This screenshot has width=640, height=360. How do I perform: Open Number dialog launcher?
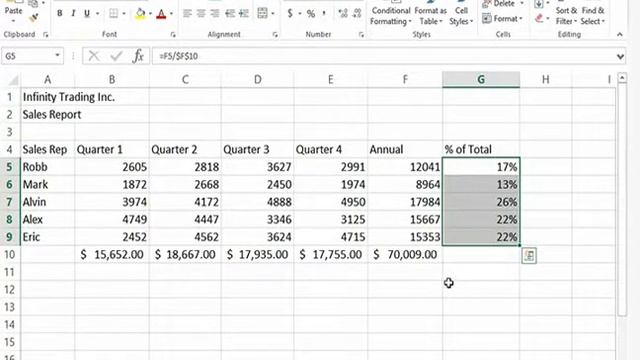(x=361, y=35)
